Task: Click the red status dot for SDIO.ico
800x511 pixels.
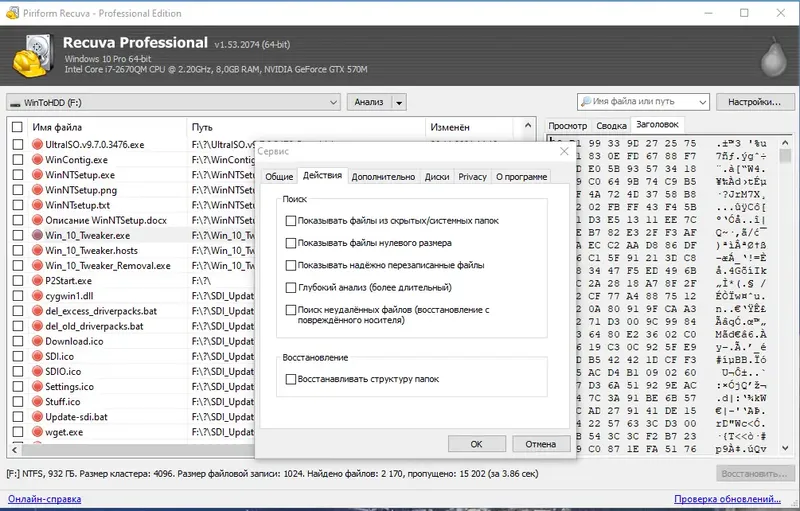Action: coord(37,371)
